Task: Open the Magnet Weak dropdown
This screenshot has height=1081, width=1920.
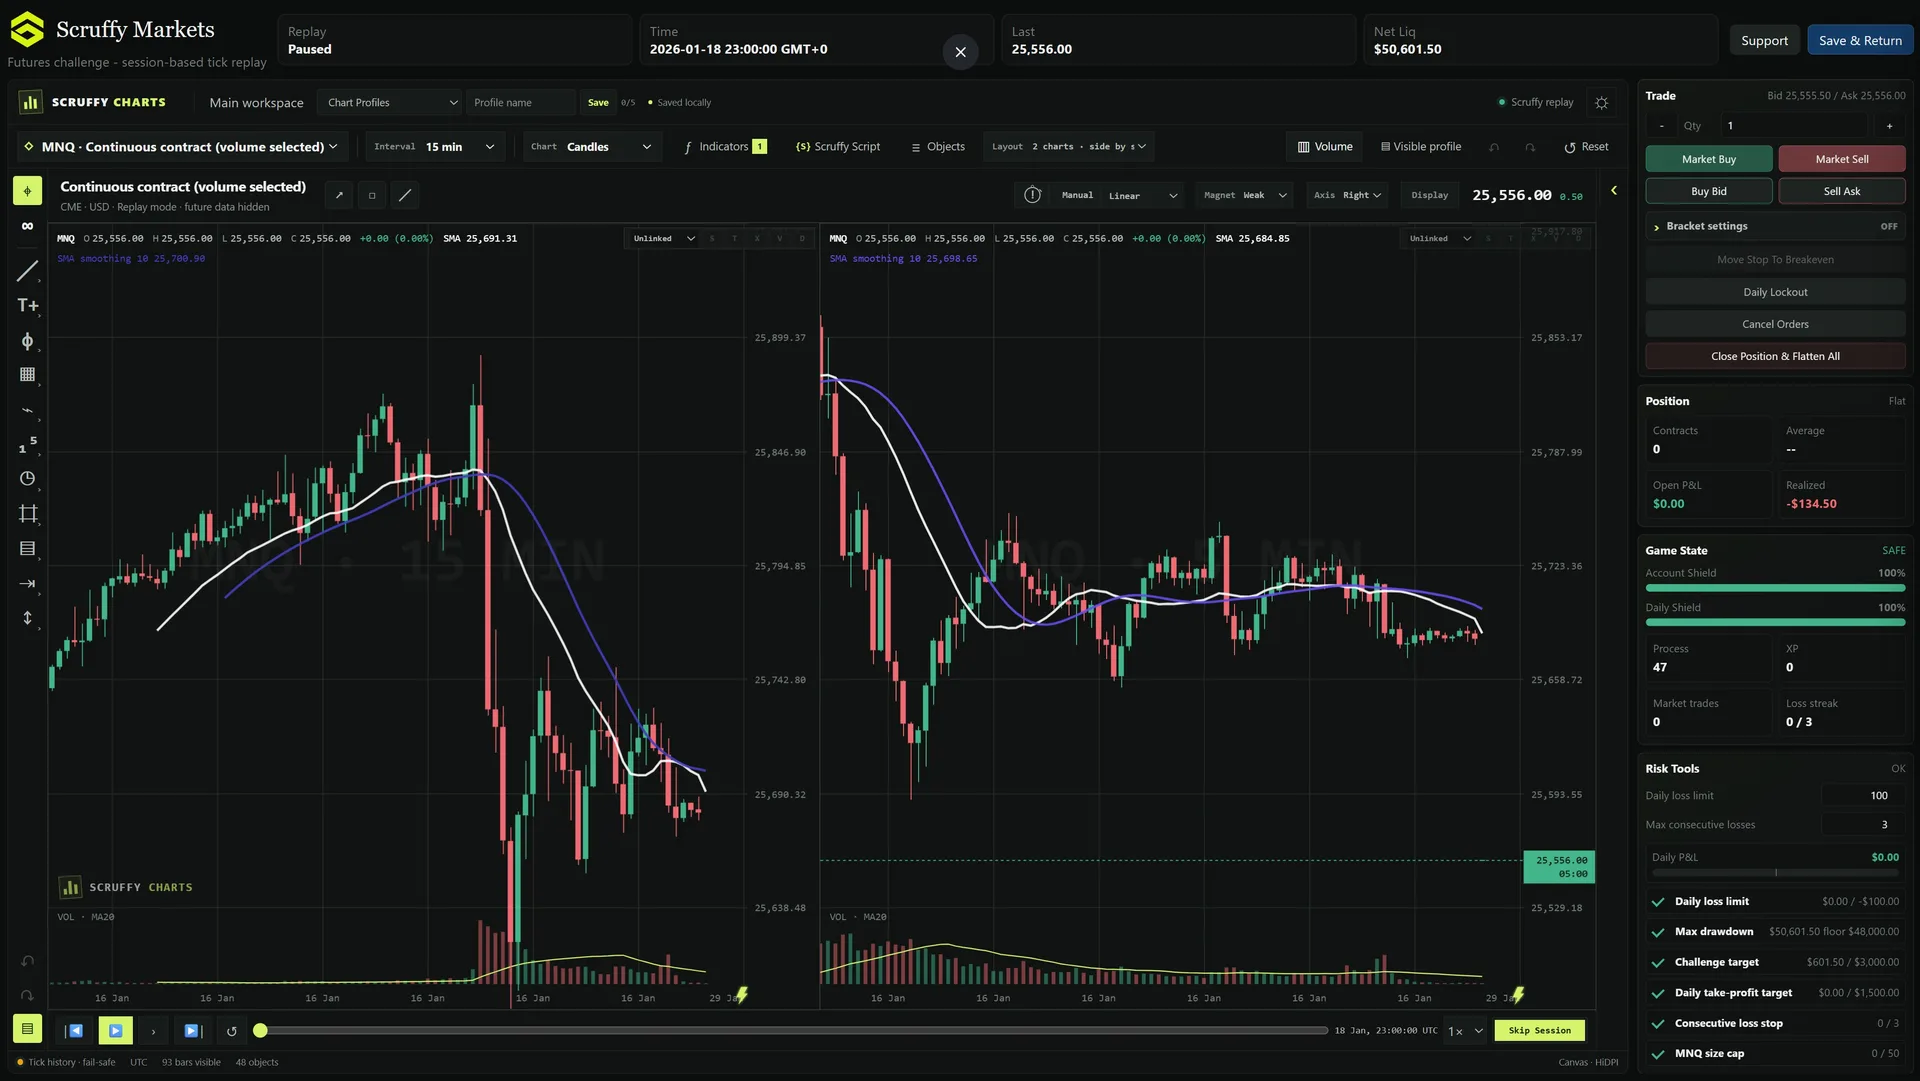Action: [x=1245, y=196]
